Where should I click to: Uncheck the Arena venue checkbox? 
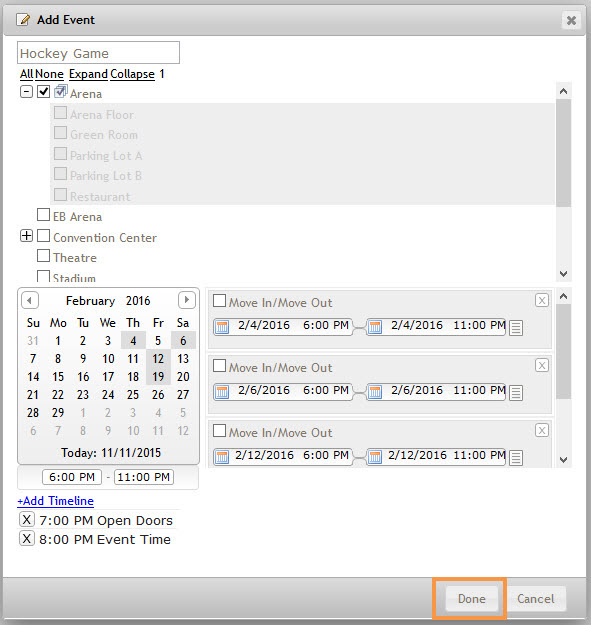(43, 92)
